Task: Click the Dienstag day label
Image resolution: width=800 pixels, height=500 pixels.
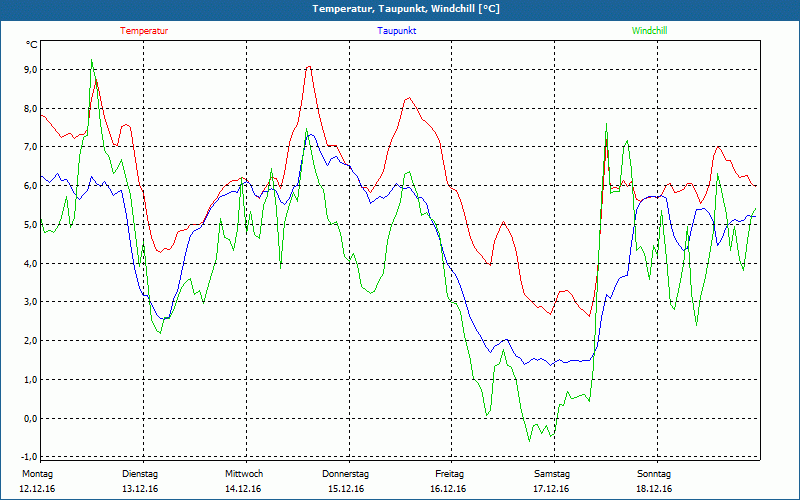Action: click(x=140, y=474)
